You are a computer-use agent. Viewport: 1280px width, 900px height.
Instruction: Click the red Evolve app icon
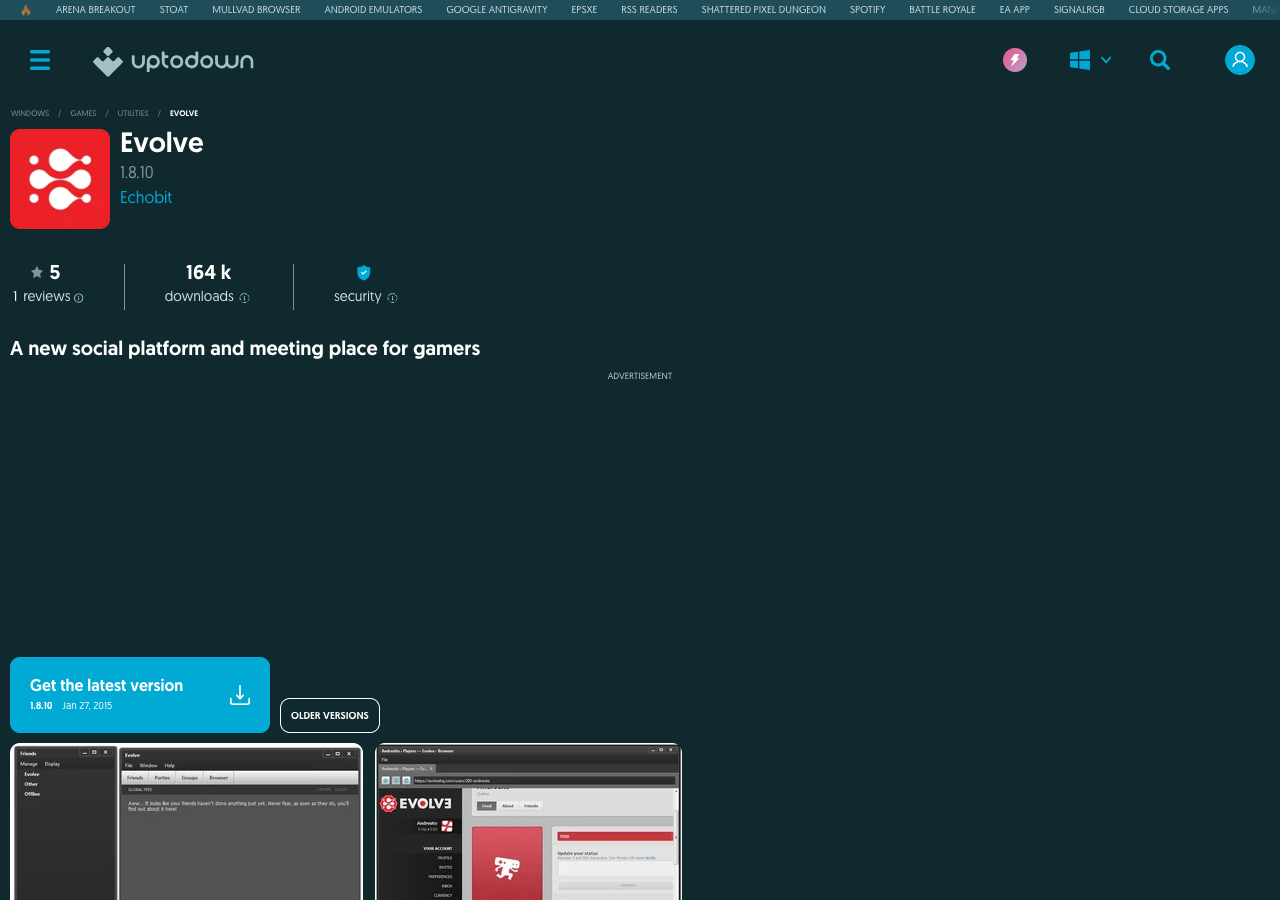(60, 179)
